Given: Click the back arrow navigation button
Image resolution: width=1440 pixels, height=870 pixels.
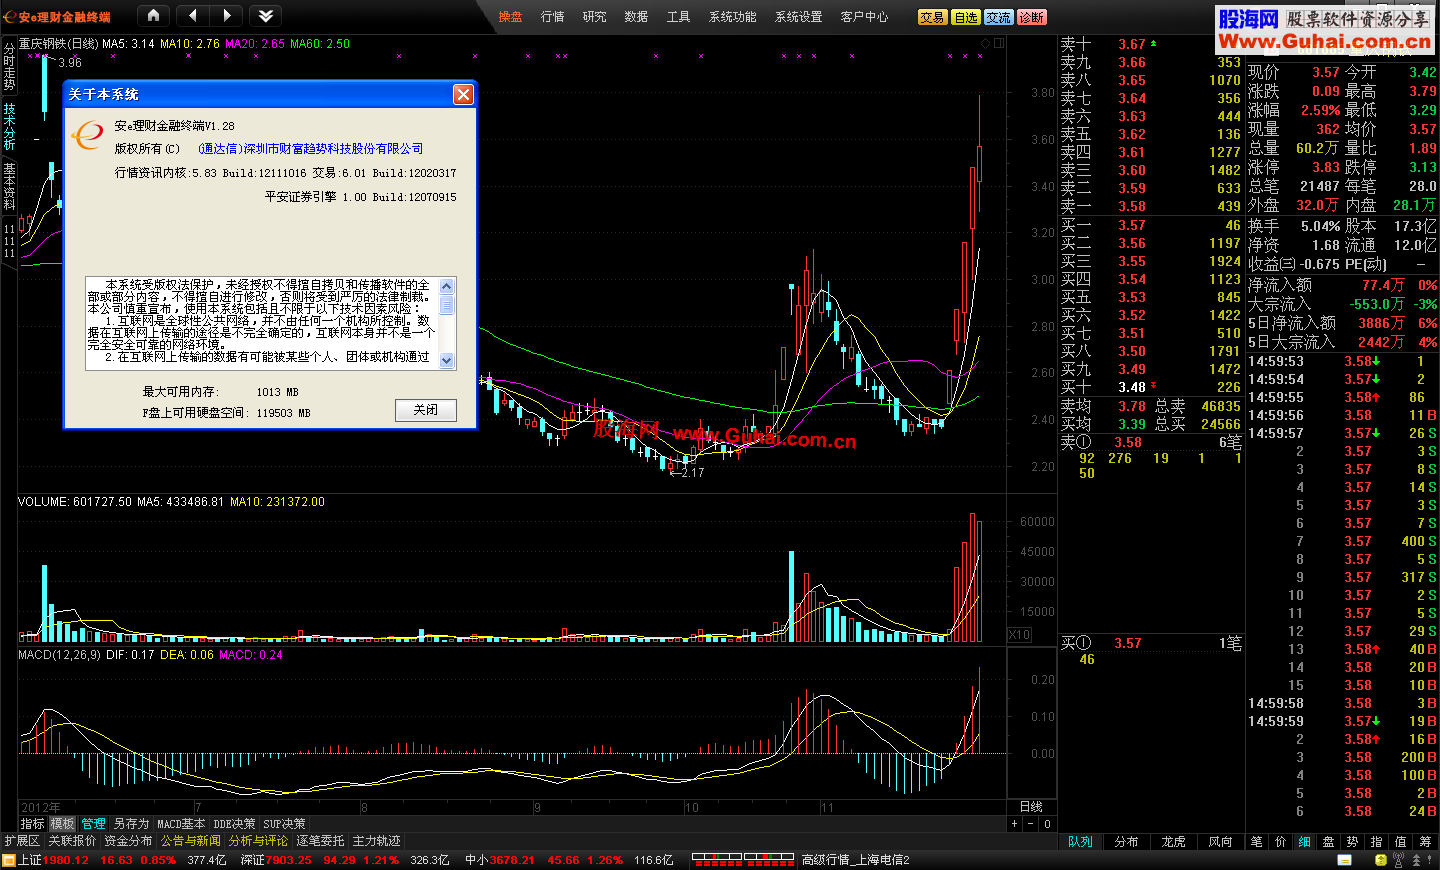Looking at the screenshot, I should [x=192, y=16].
